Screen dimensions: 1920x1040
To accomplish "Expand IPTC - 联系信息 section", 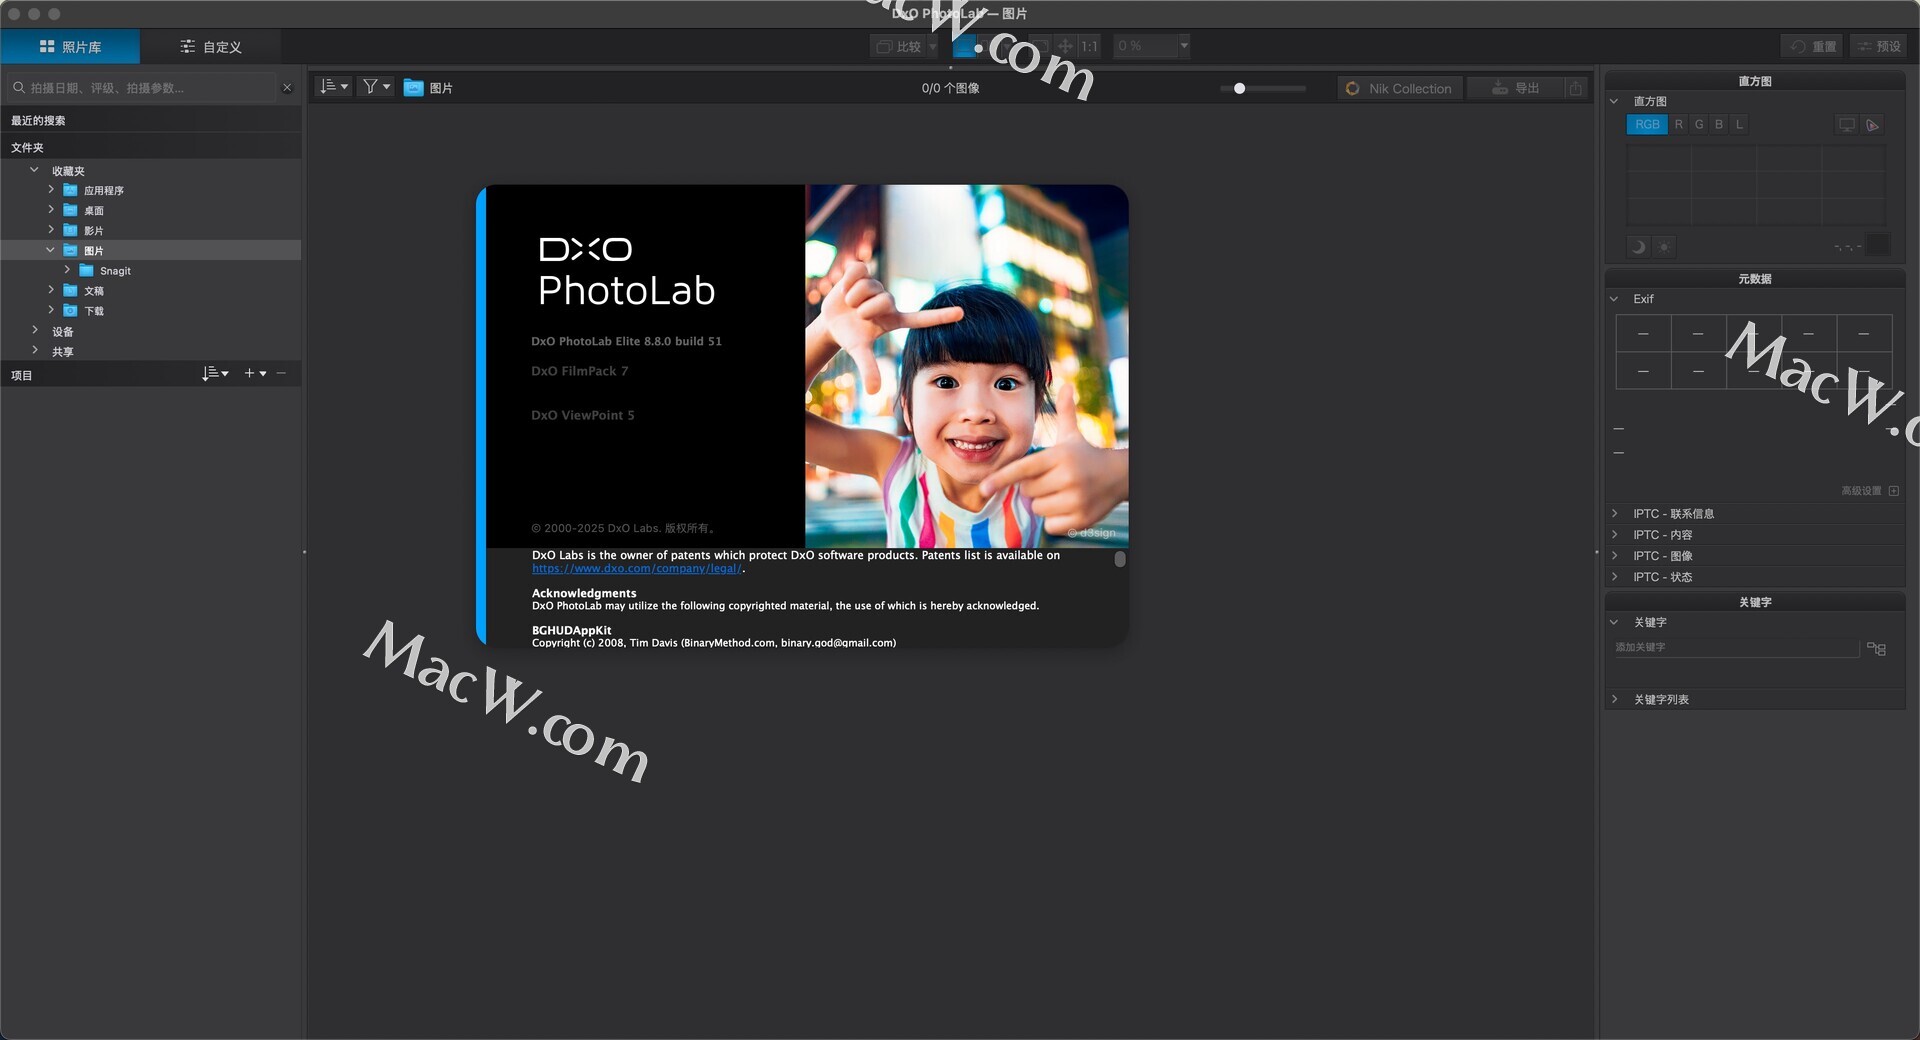I will (1614, 513).
